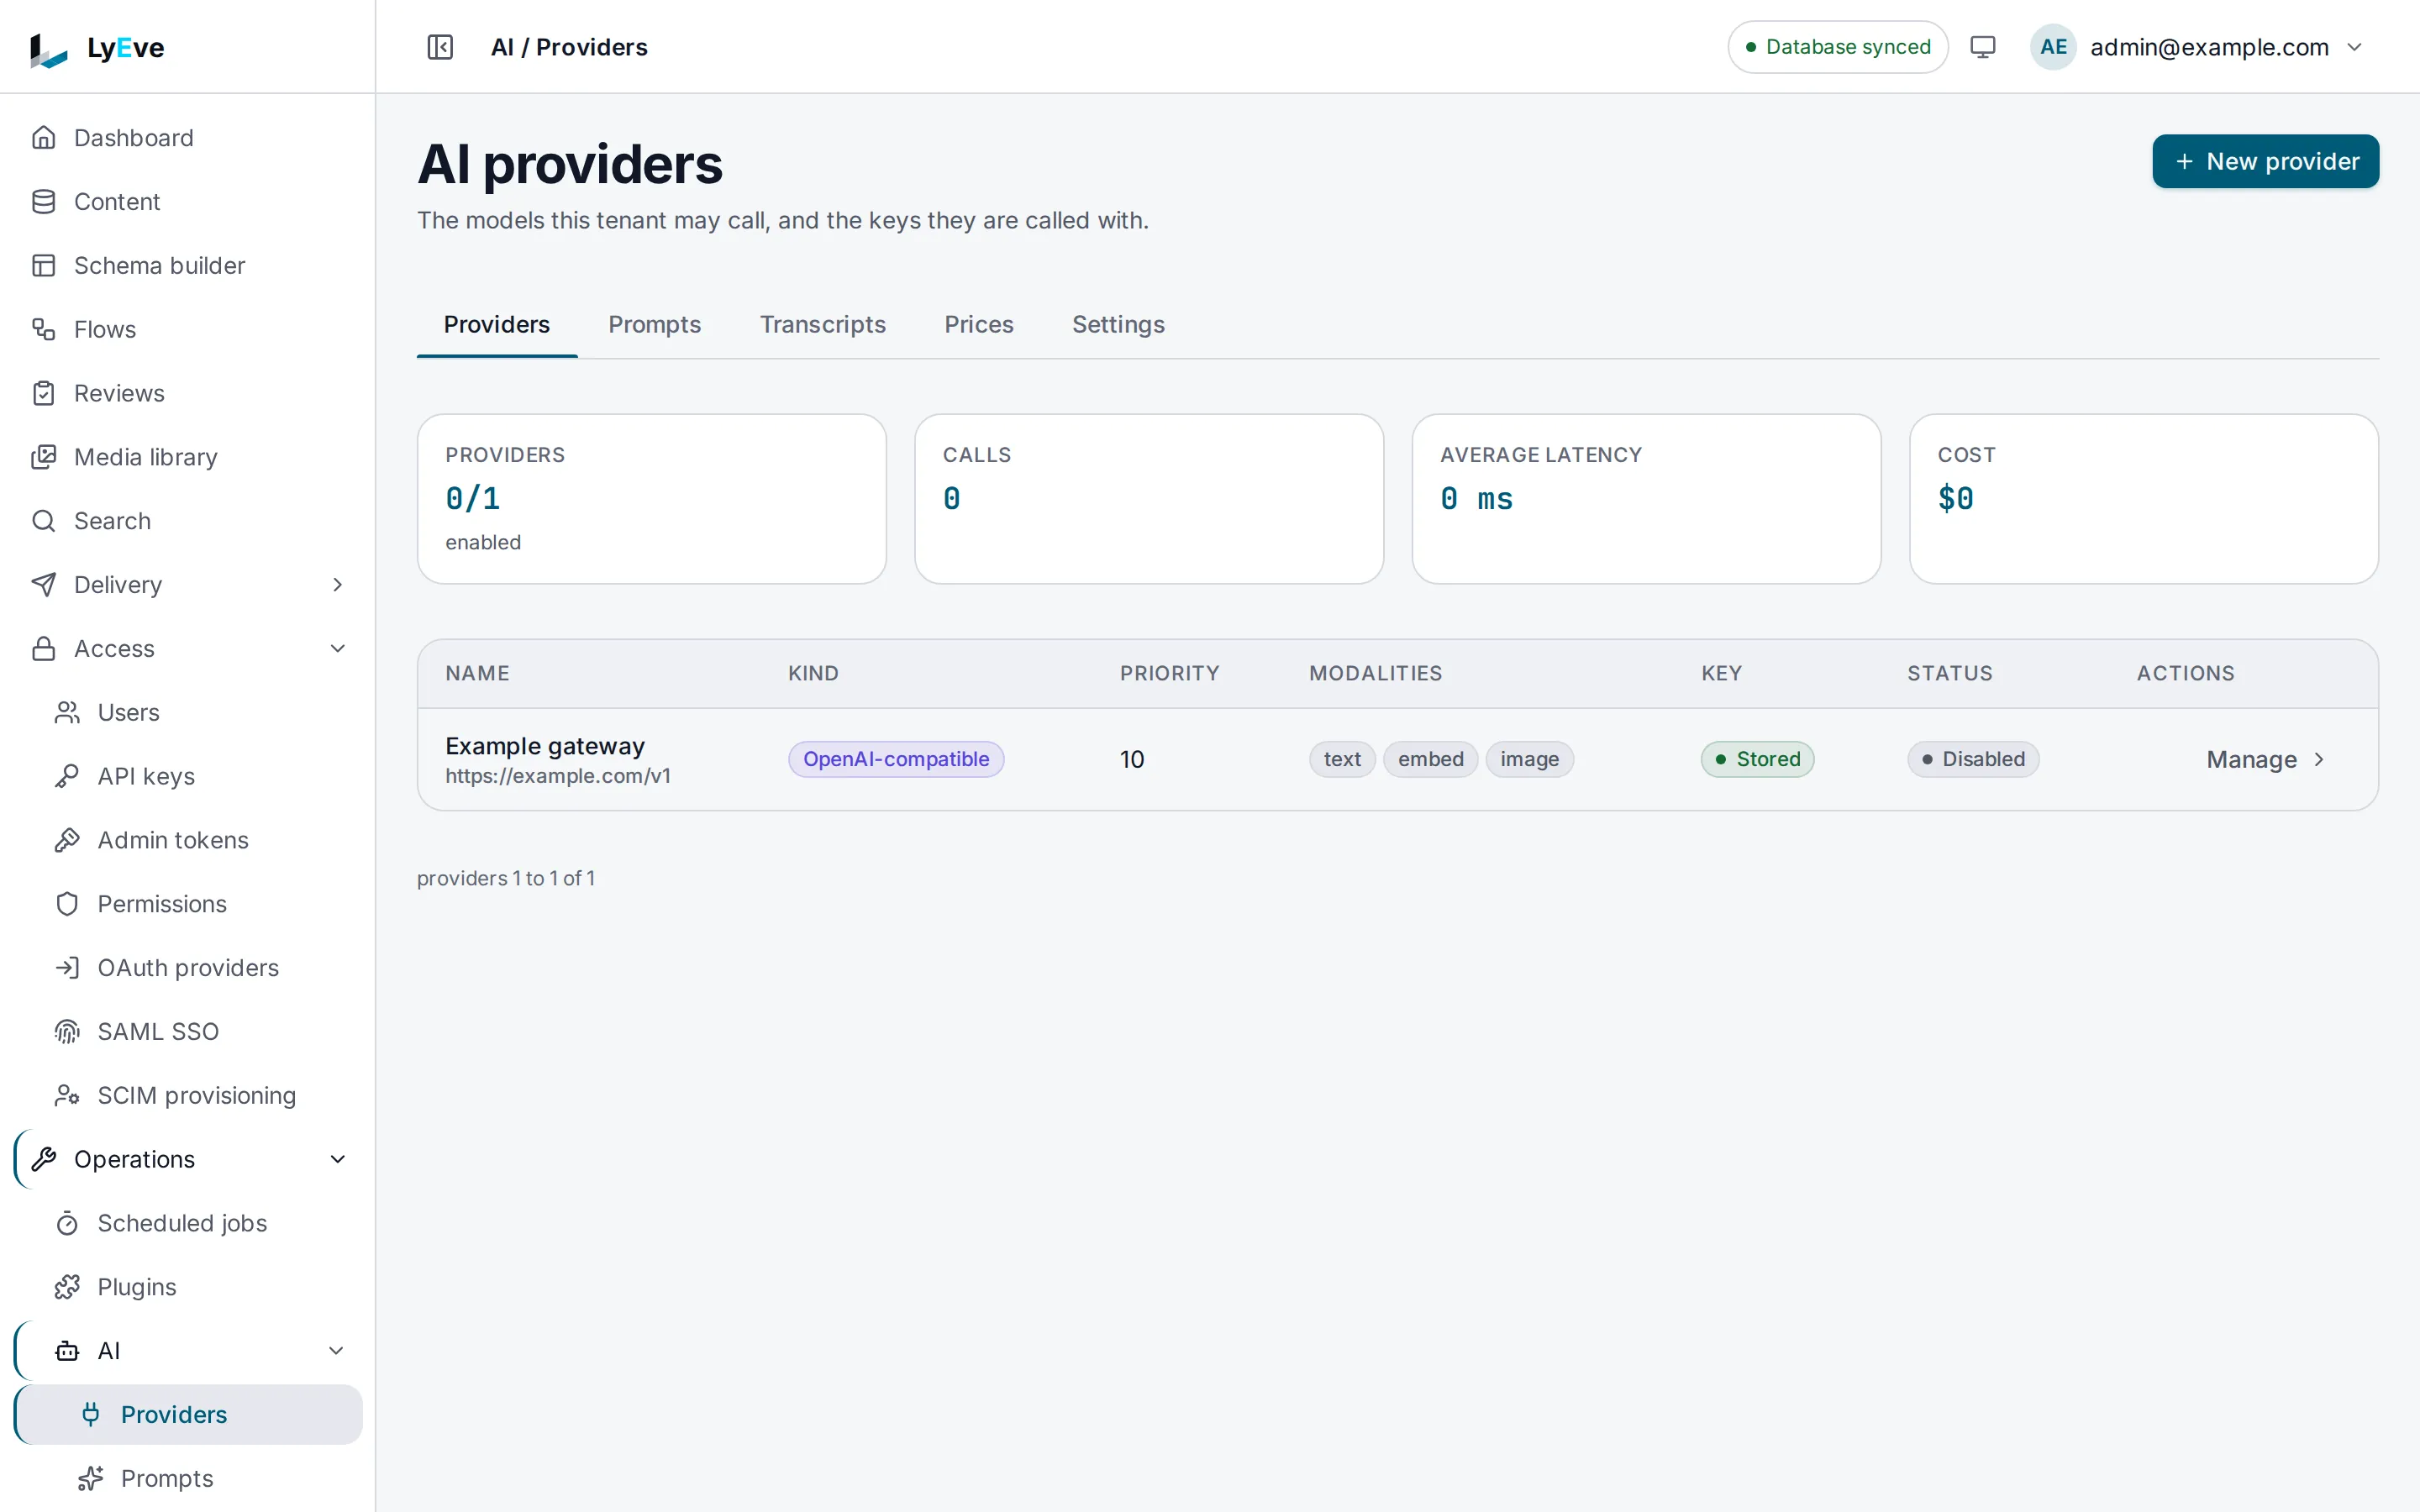
Task: Open Content database icon
Action: 44,202
